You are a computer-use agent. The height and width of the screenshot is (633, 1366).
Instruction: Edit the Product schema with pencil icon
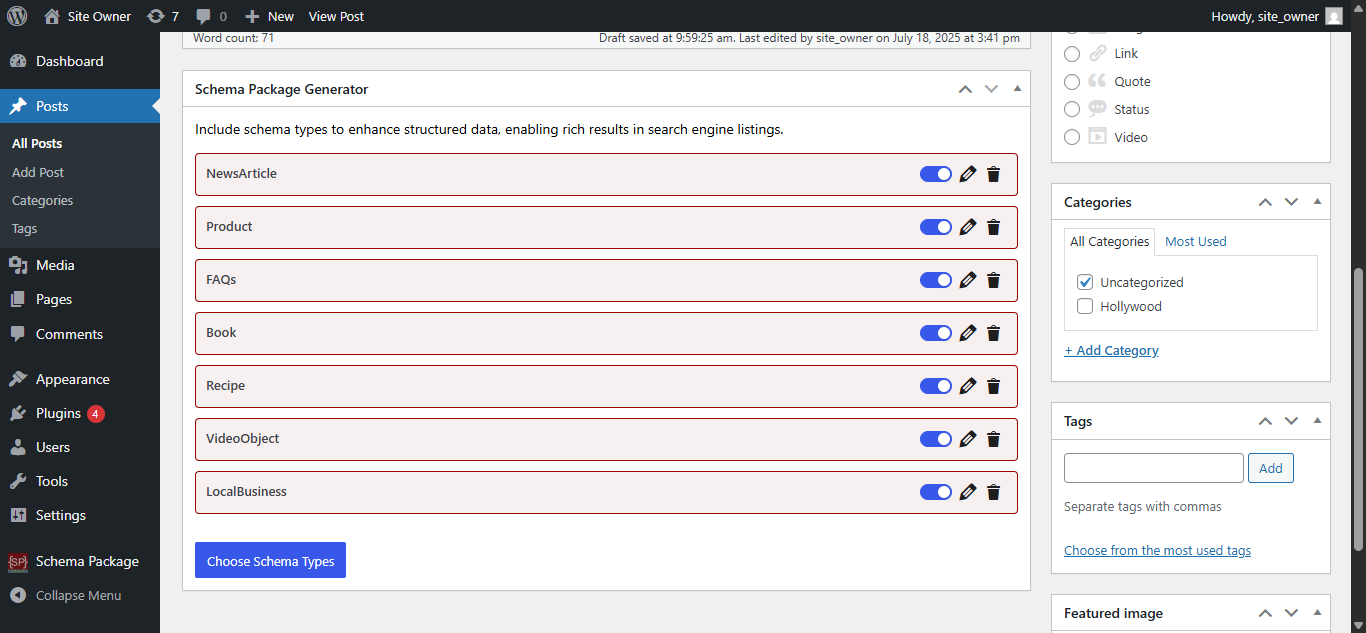click(x=967, y=227)
